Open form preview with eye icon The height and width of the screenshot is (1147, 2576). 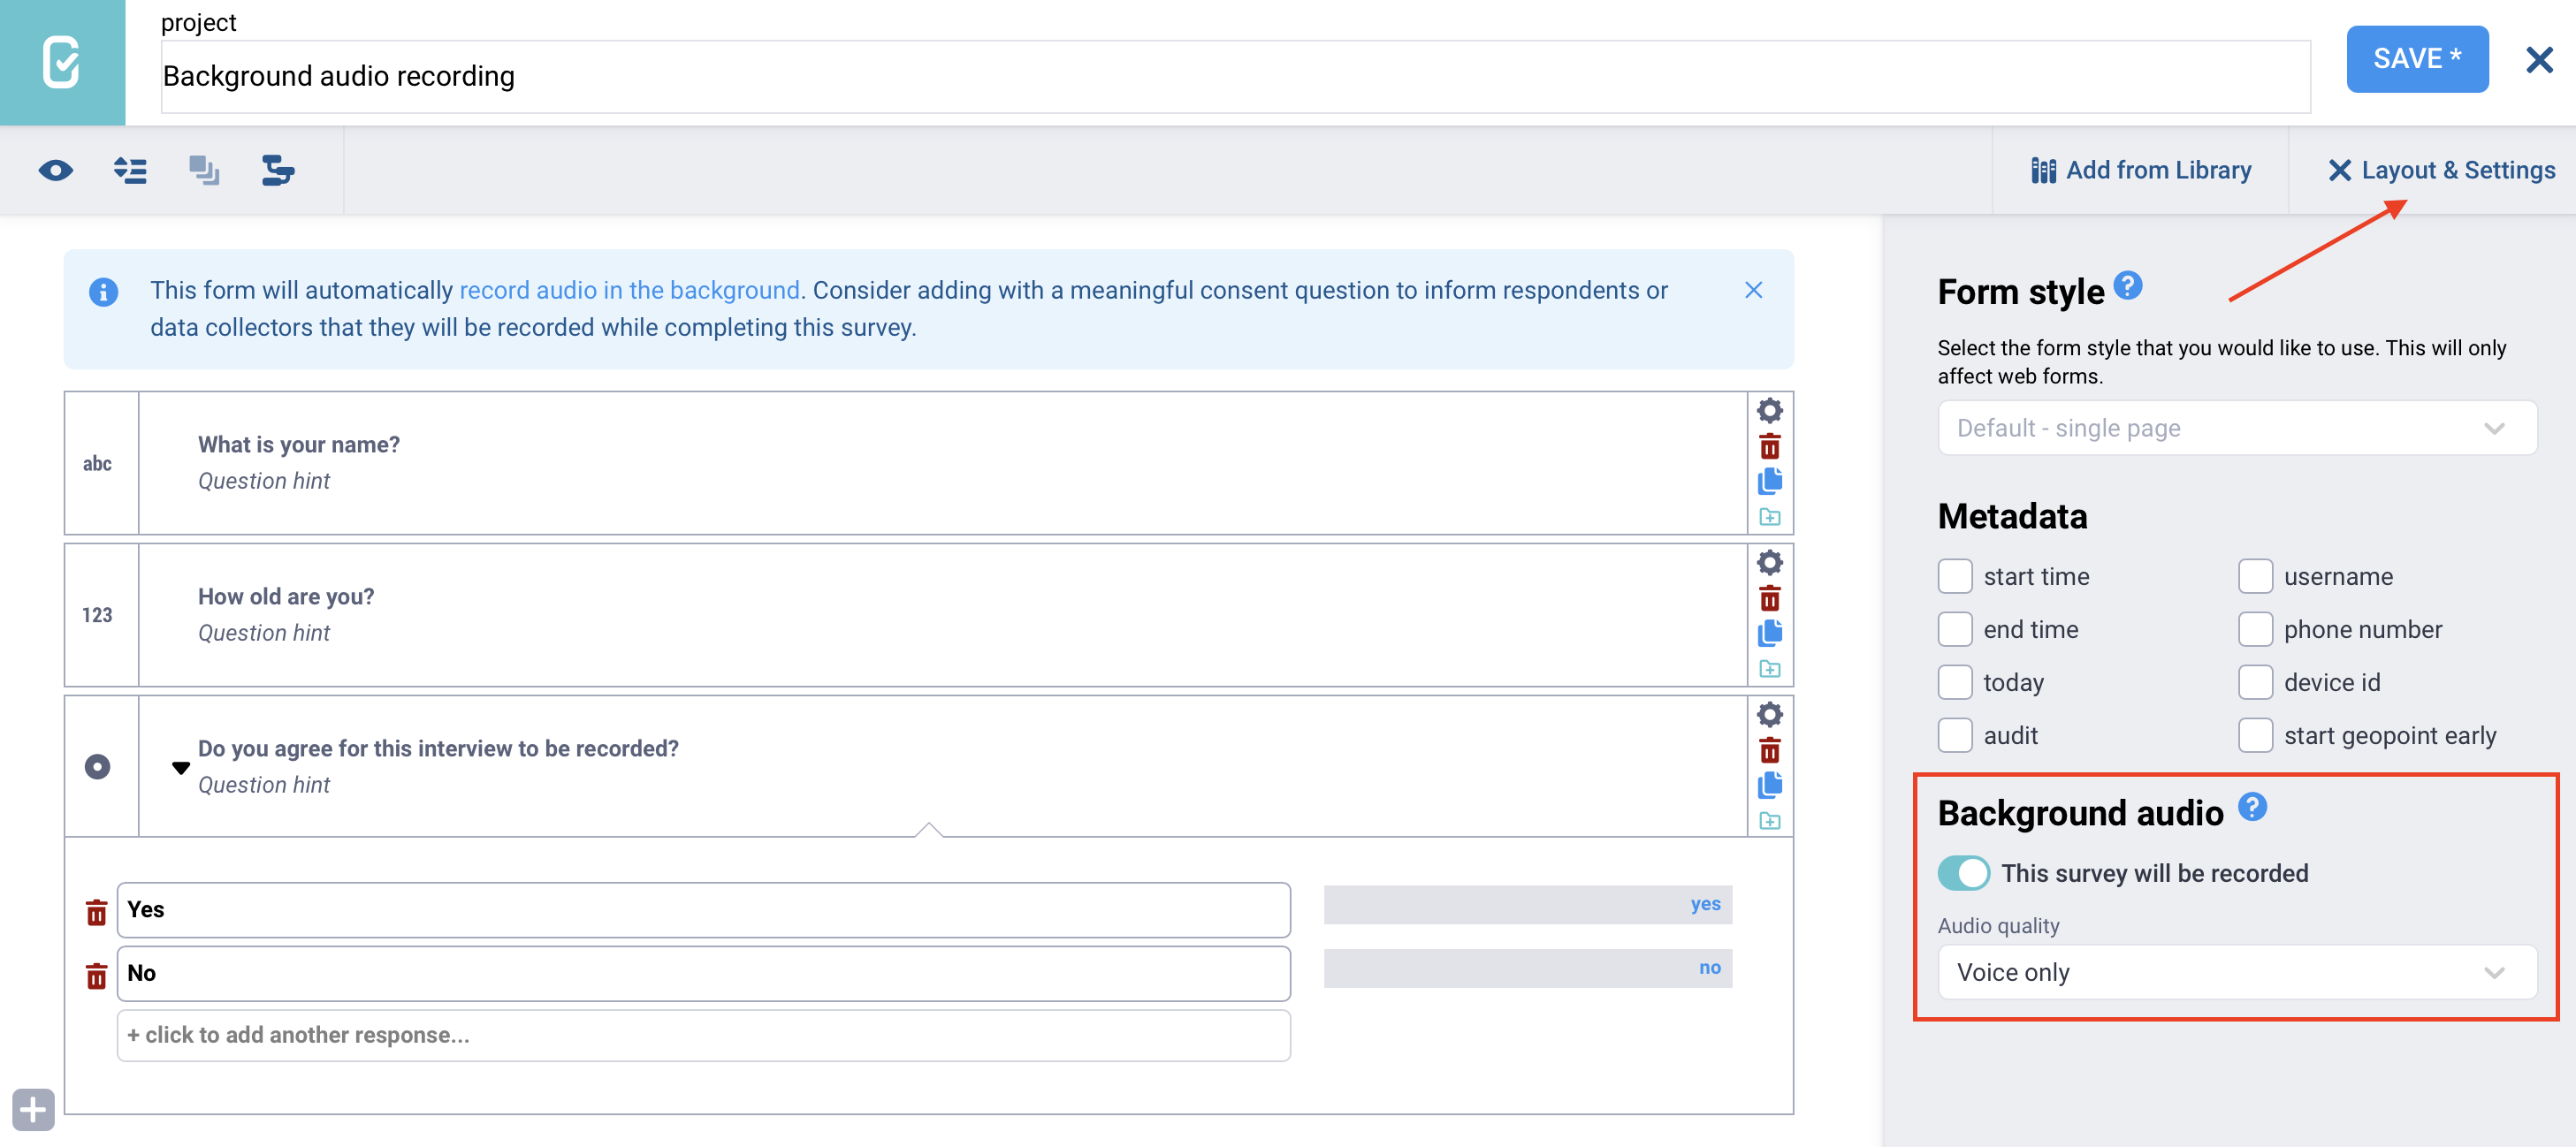[56, 171]
